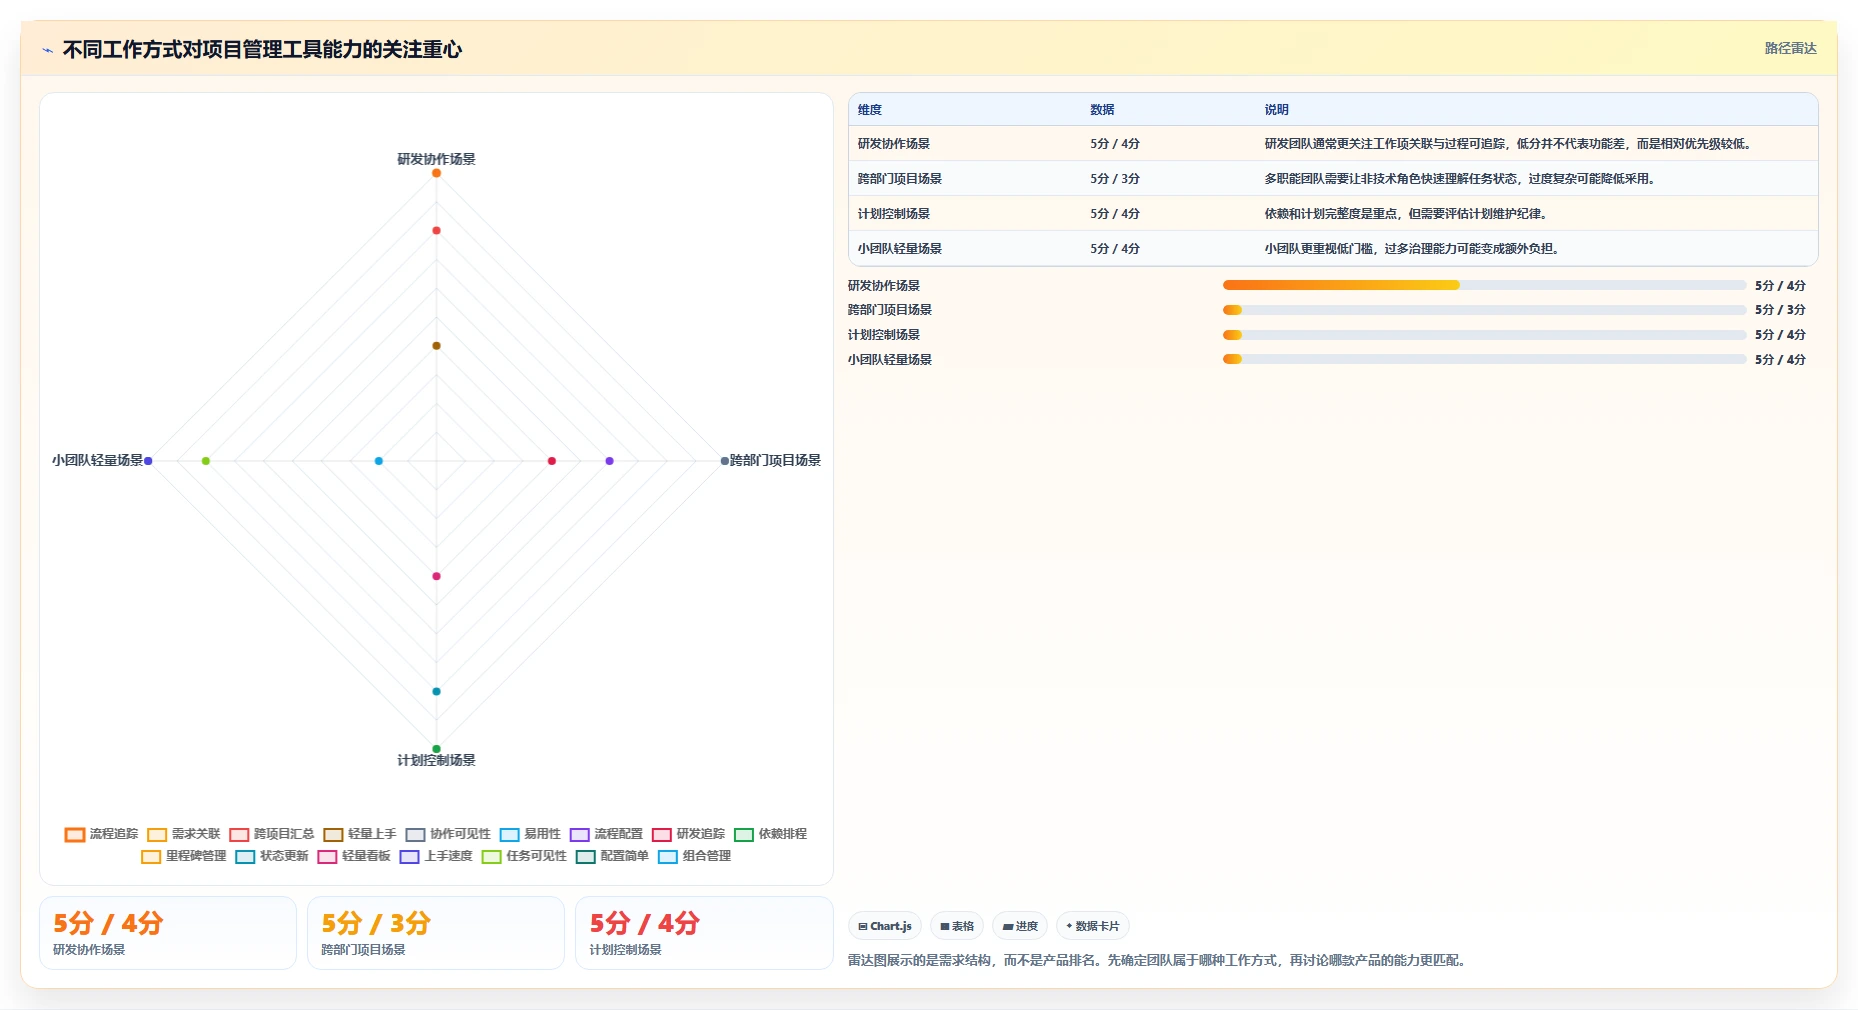Click the lime green point on left axis
The height and width of the screenshot is (1010, 1858).
pos(206,461)
